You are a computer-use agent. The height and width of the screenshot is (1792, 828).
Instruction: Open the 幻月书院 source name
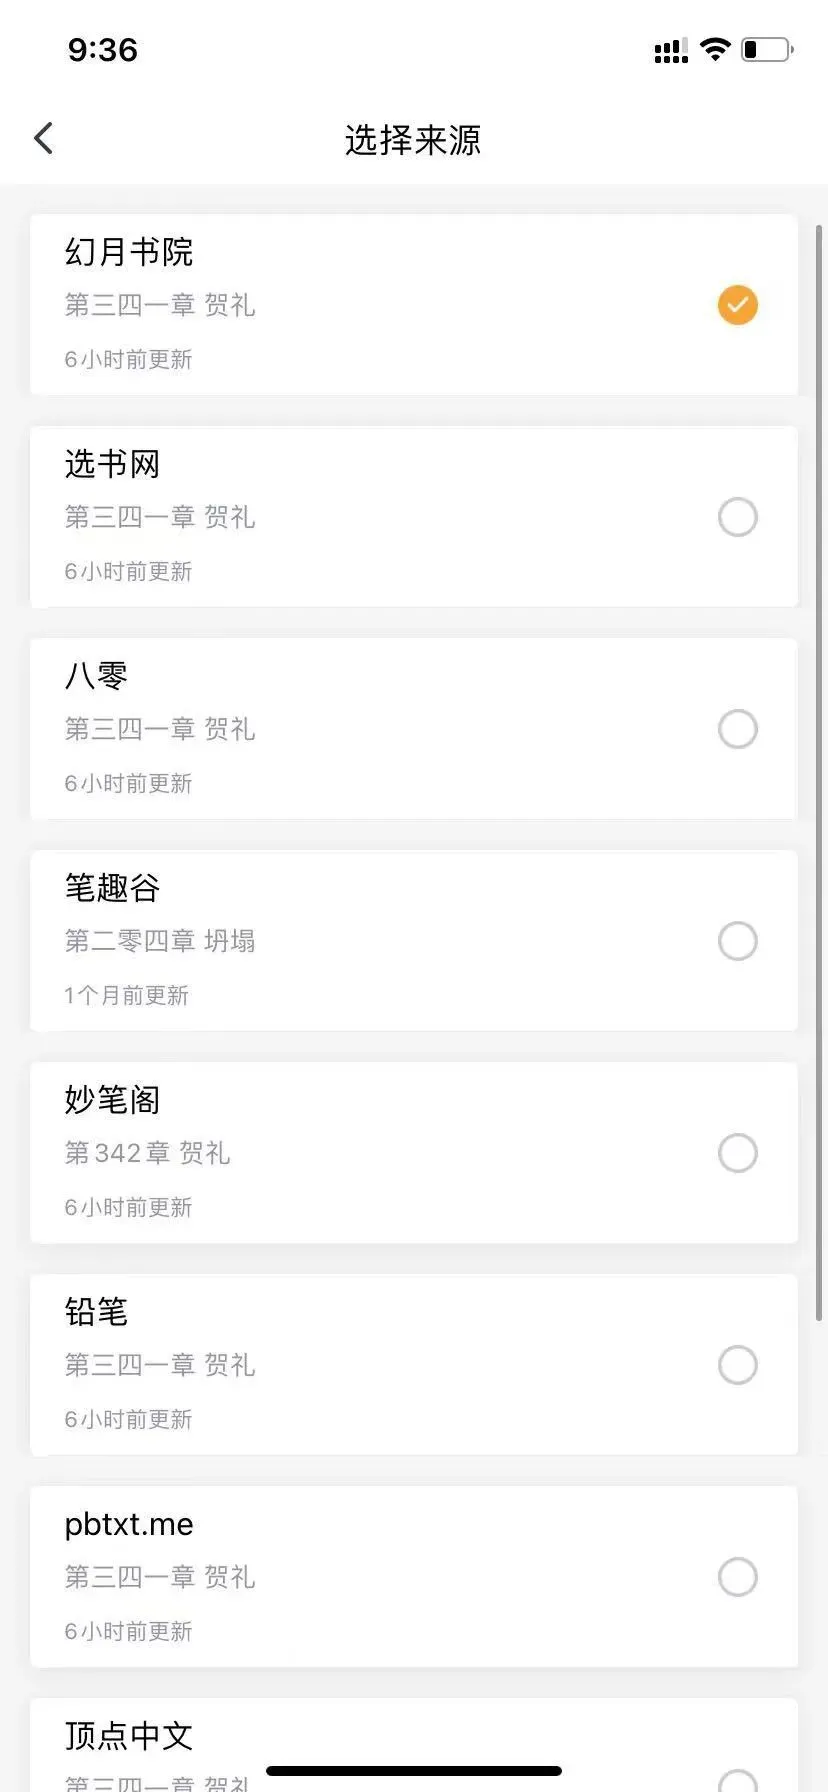pyautogui.click(x=129, y=252)
